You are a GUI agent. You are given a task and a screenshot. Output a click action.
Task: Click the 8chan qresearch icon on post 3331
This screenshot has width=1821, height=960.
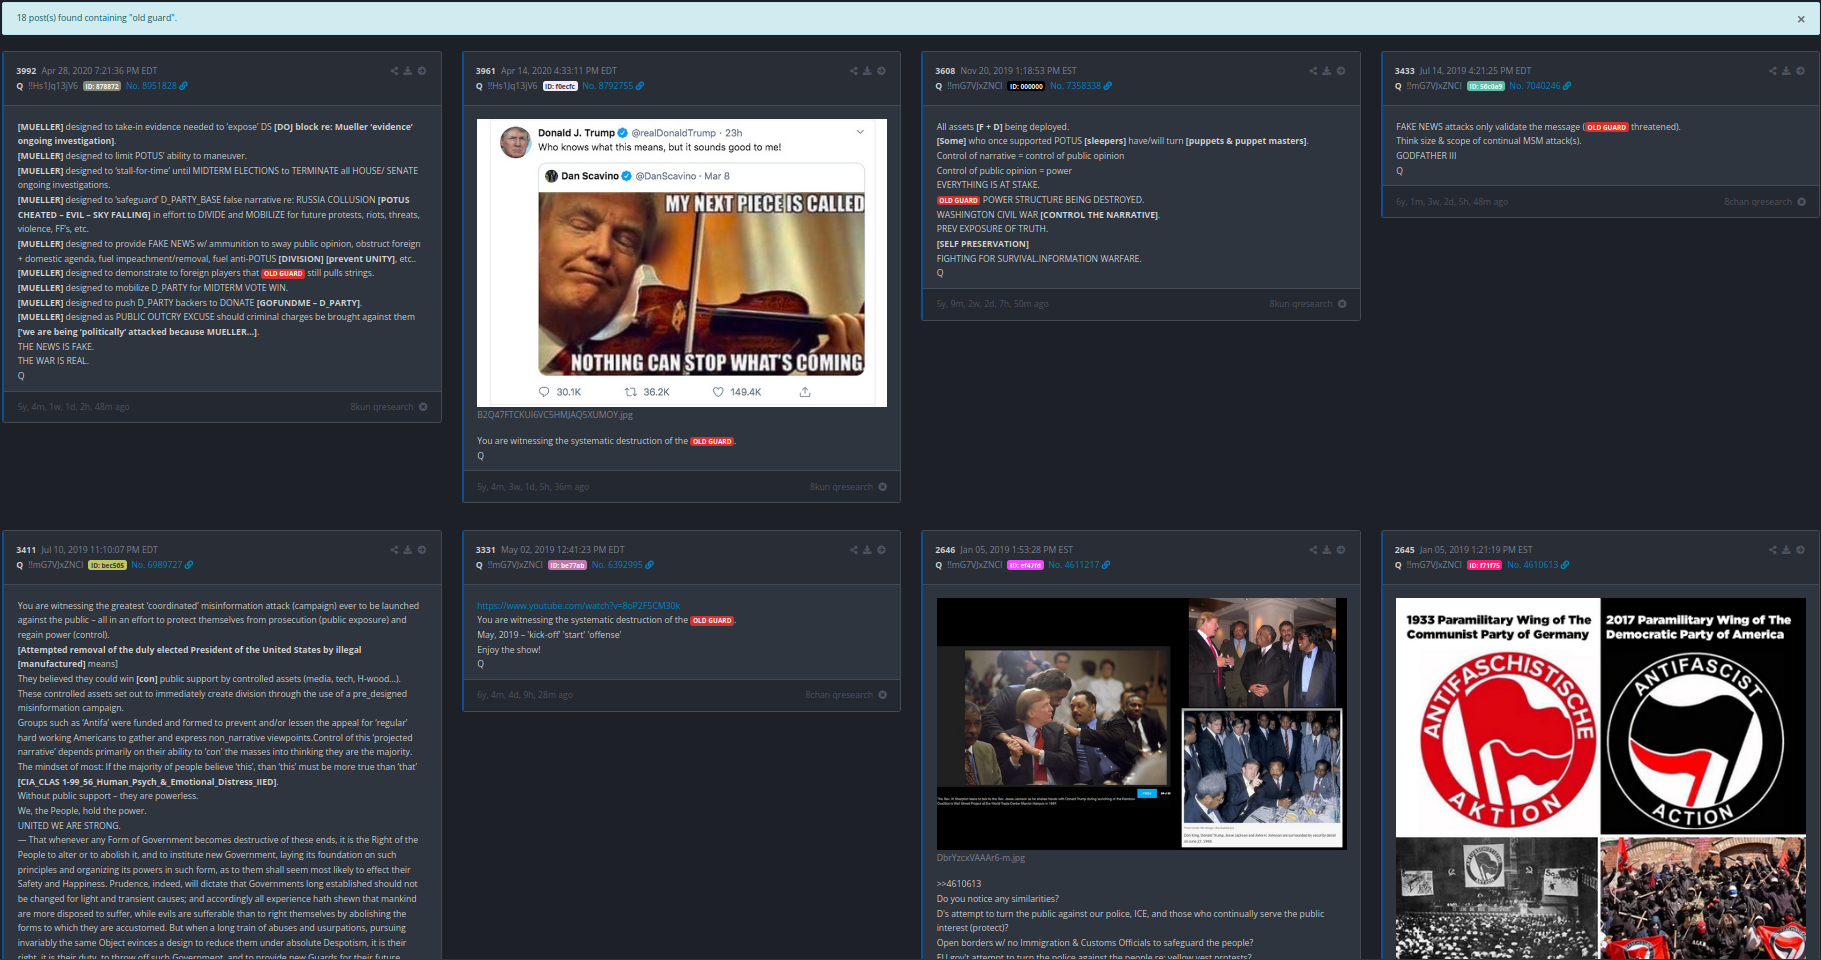coord(882,695)
